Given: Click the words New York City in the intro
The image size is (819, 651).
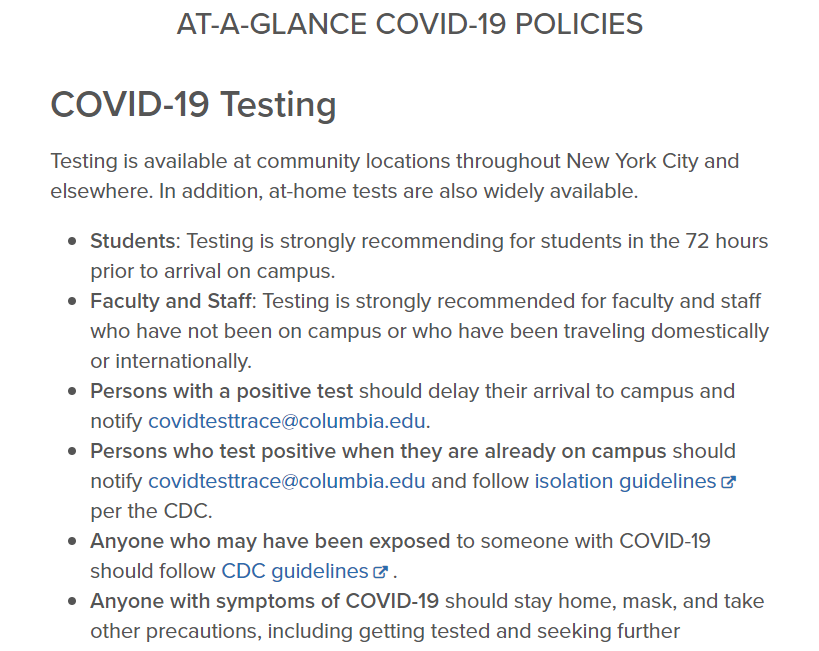Looking at the screenshot, I should [x=633, y=161].
